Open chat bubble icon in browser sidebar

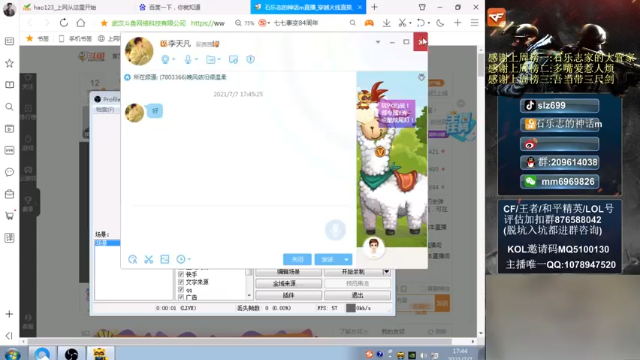pyautogui.click(x=9, y=172)
